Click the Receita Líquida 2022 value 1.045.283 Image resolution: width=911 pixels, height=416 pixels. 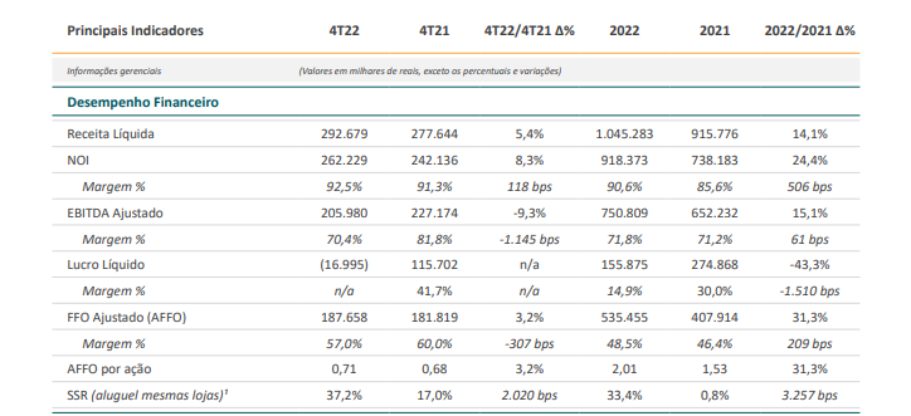click(625, 134)
